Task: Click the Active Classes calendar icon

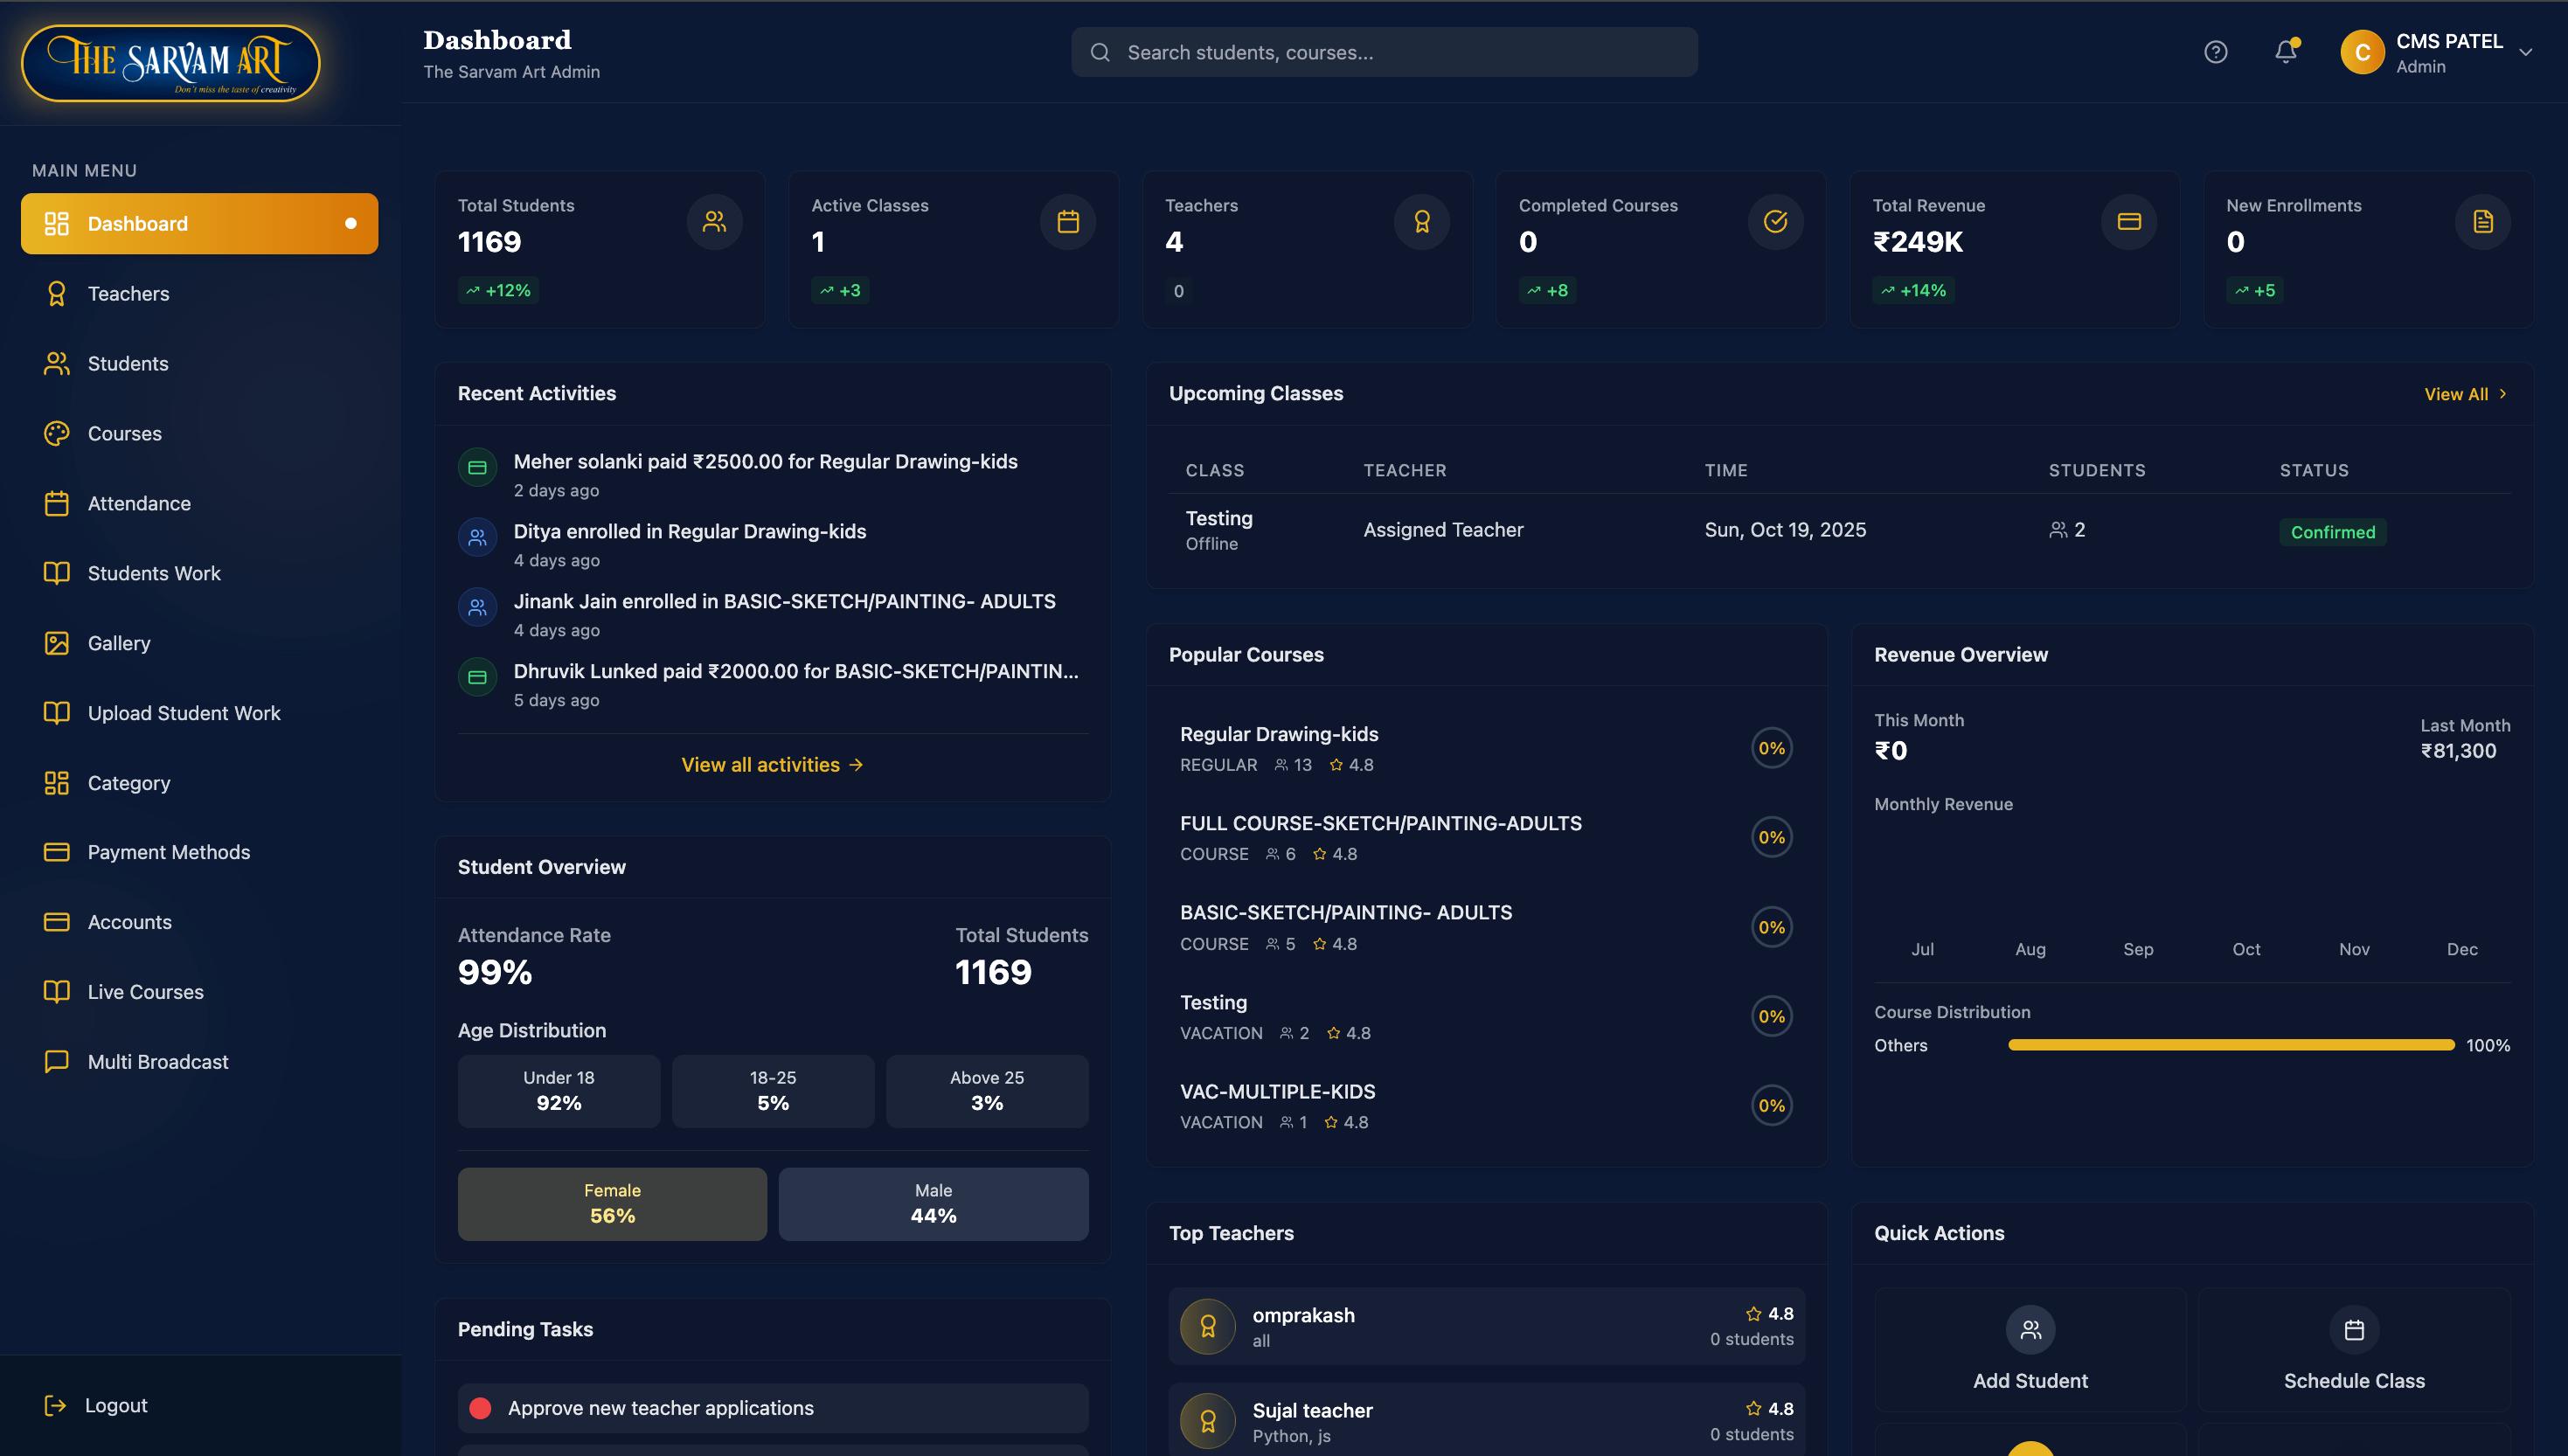Action: click(1068, 222)
